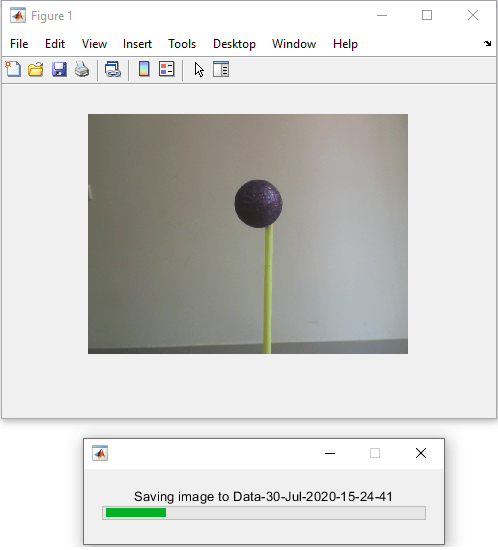Print the figure with the printer icon
Image resolution: width=498 pixels, height=550 pixels.
(x=82, y=69)
